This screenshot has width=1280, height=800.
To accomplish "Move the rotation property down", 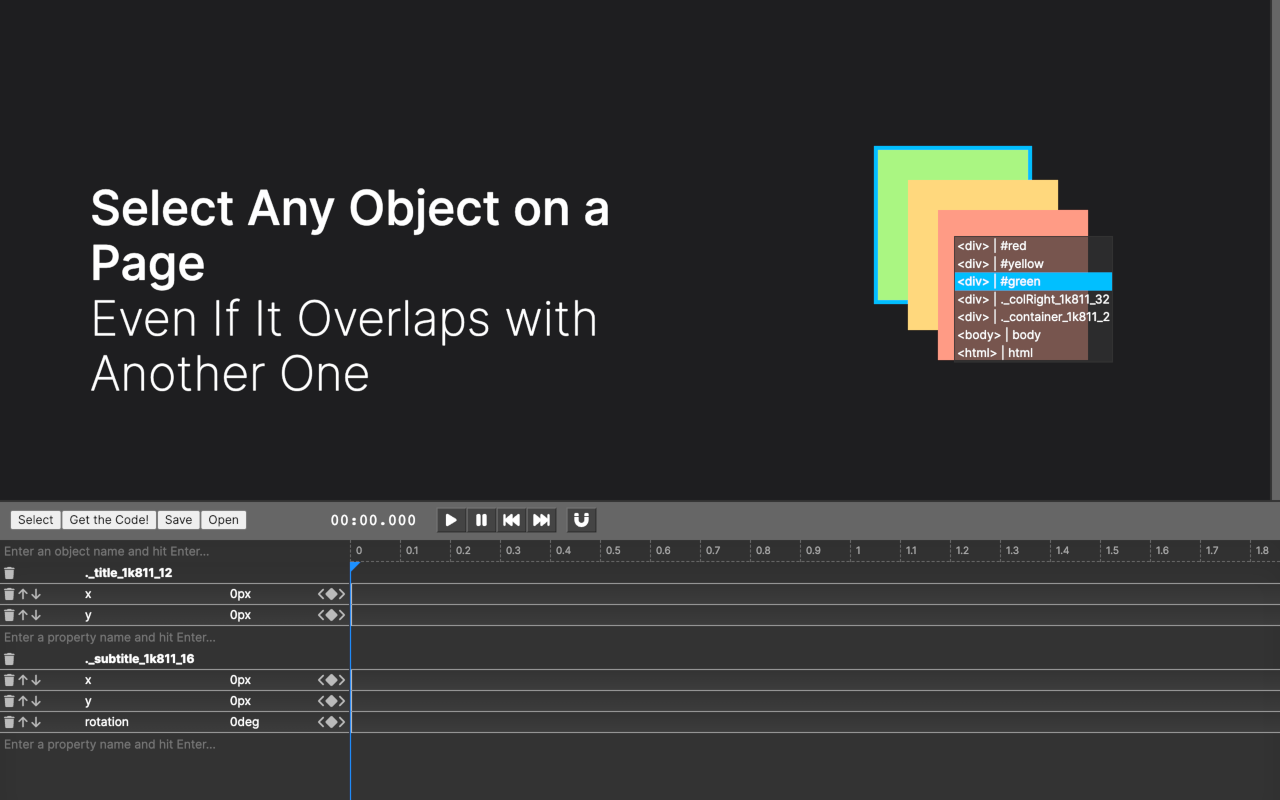I will pyautogui.click(x=36, y=722).
